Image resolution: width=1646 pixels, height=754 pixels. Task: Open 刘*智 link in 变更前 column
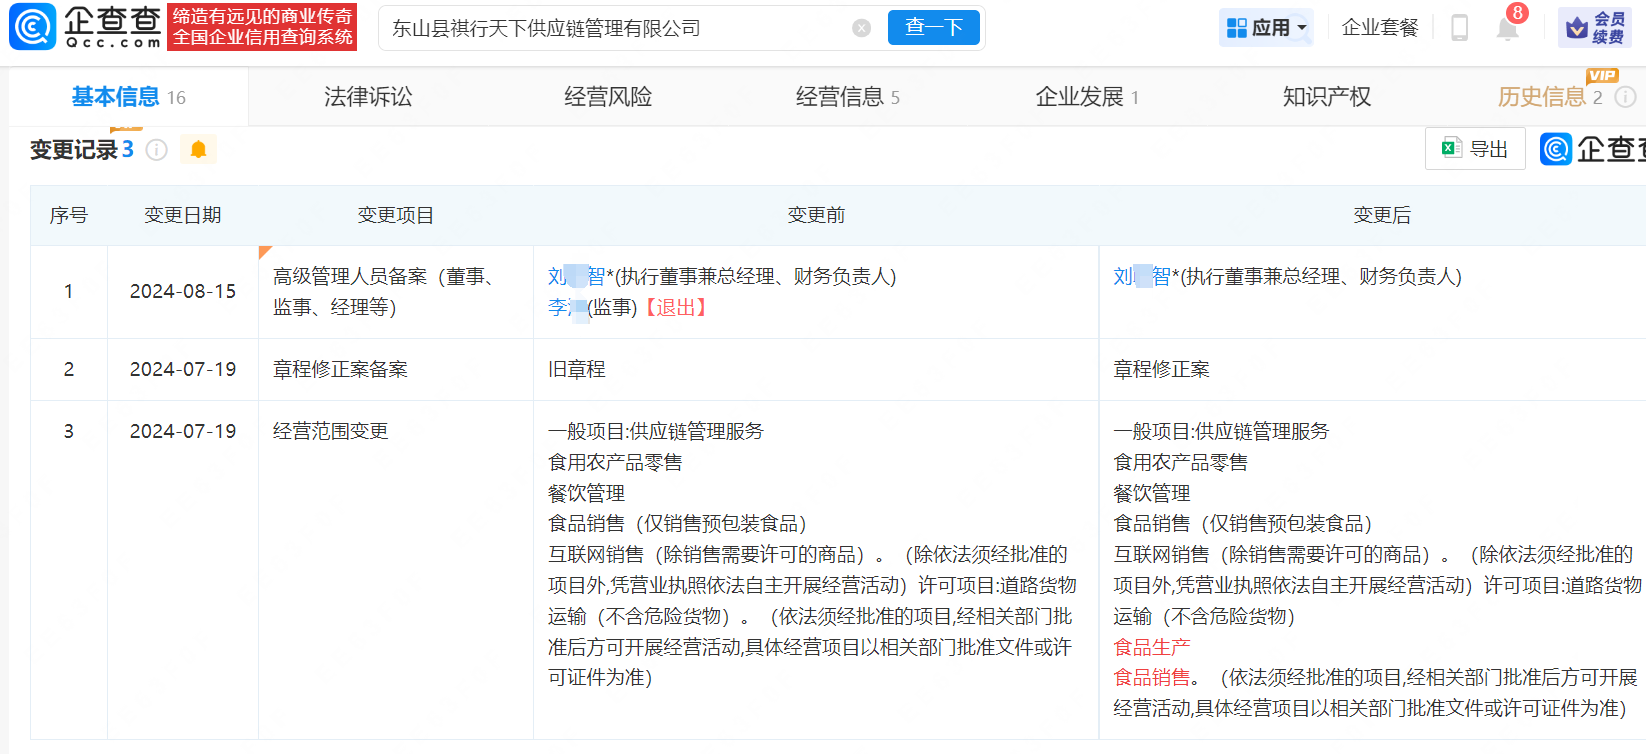point(576,277)
